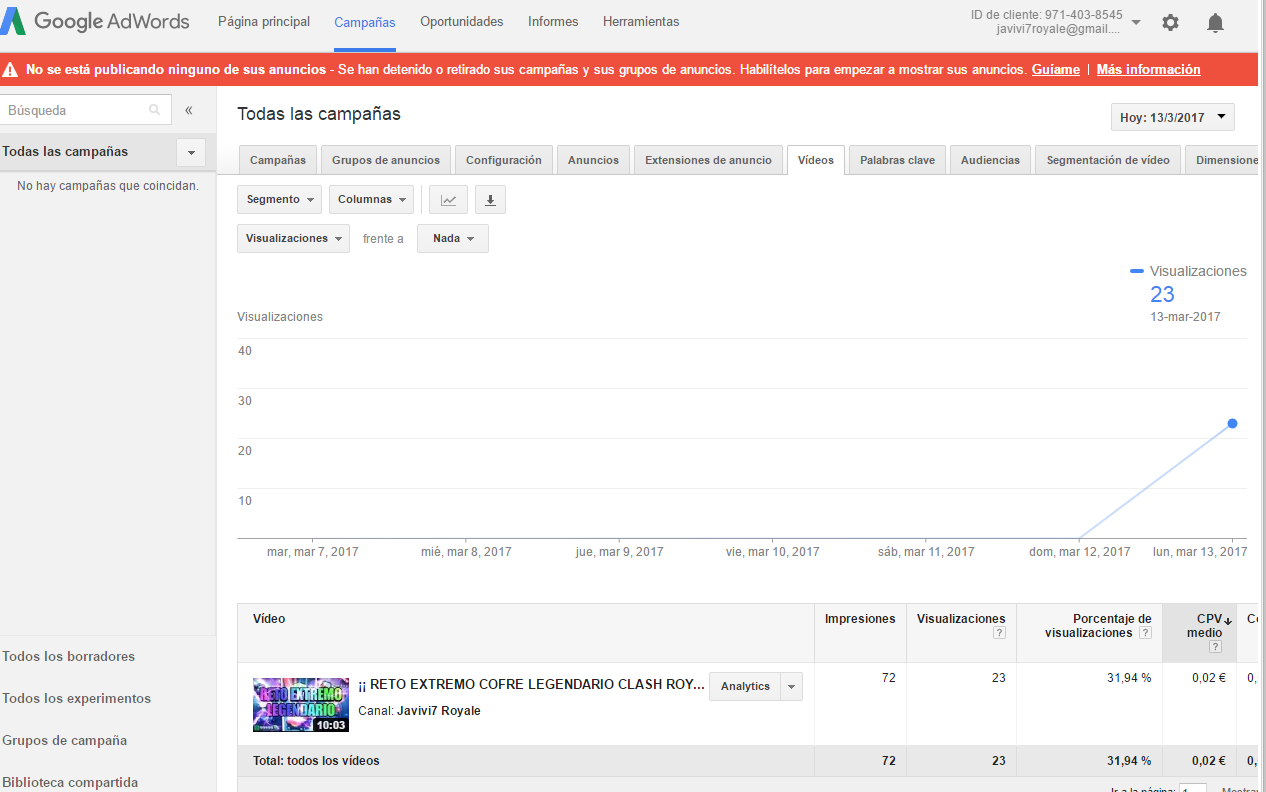Click the video thumbnail with 10:03 duration

[x=301, y=705]
